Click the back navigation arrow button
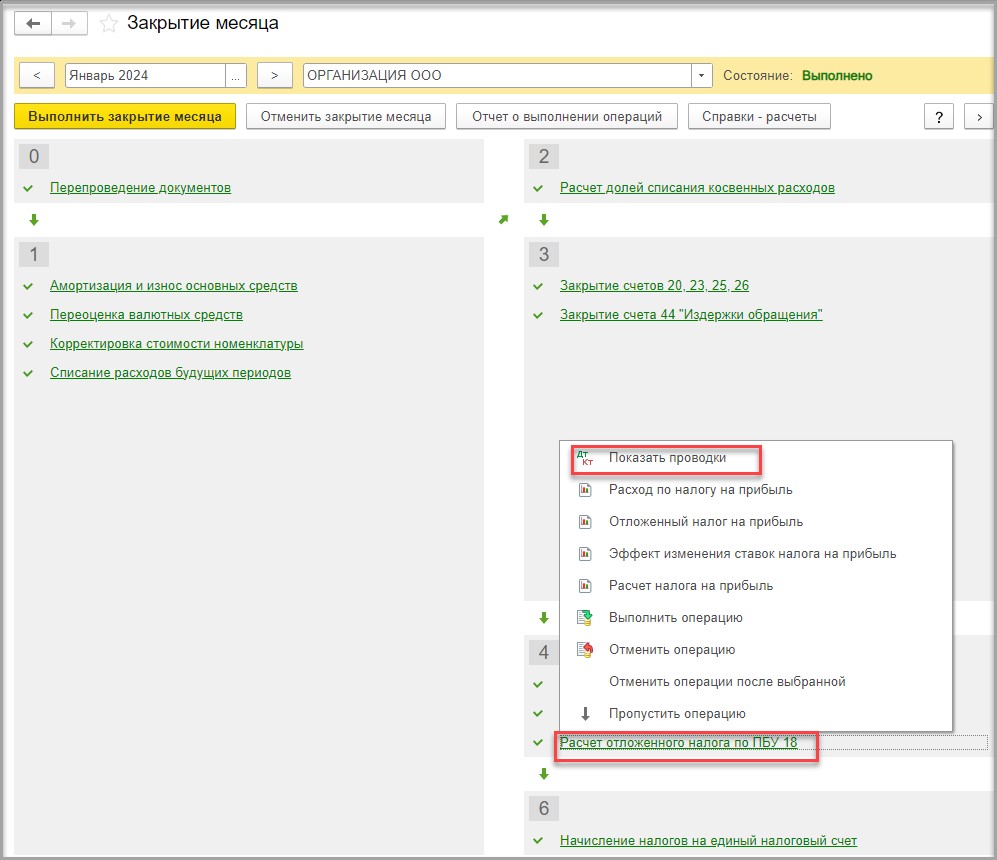 (x=33, y=24)
